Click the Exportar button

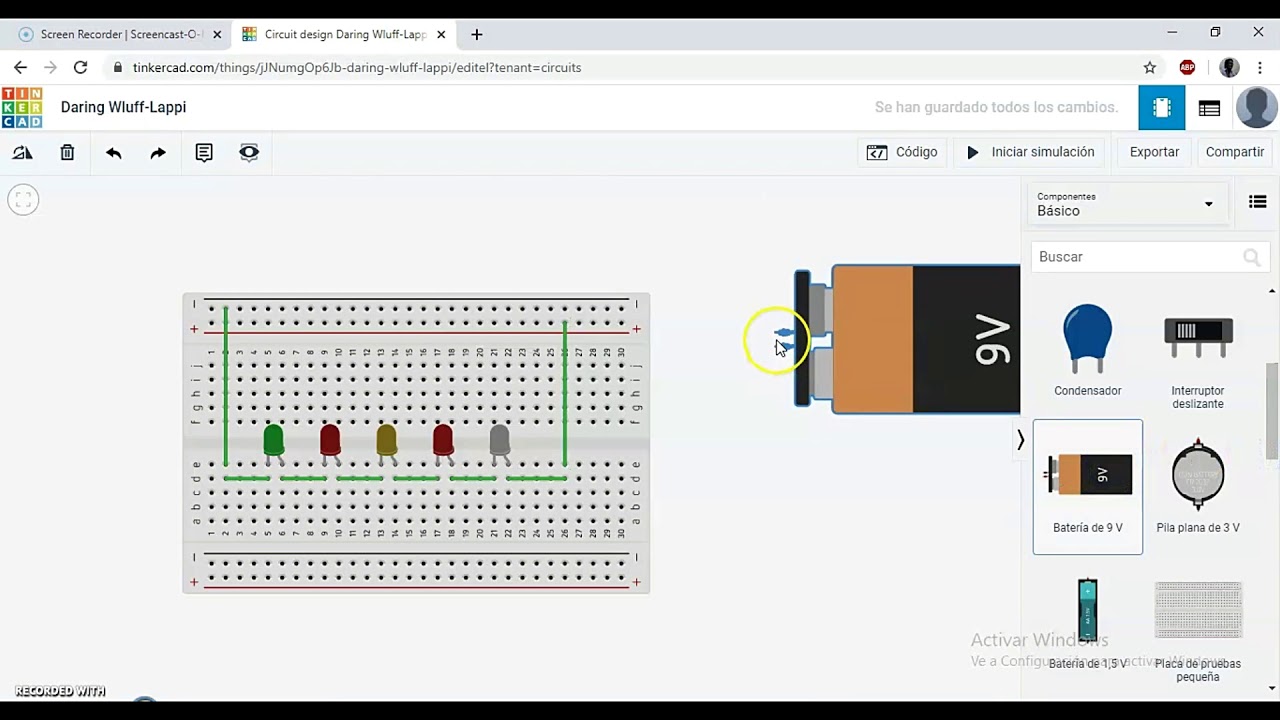click(1154, 152)
